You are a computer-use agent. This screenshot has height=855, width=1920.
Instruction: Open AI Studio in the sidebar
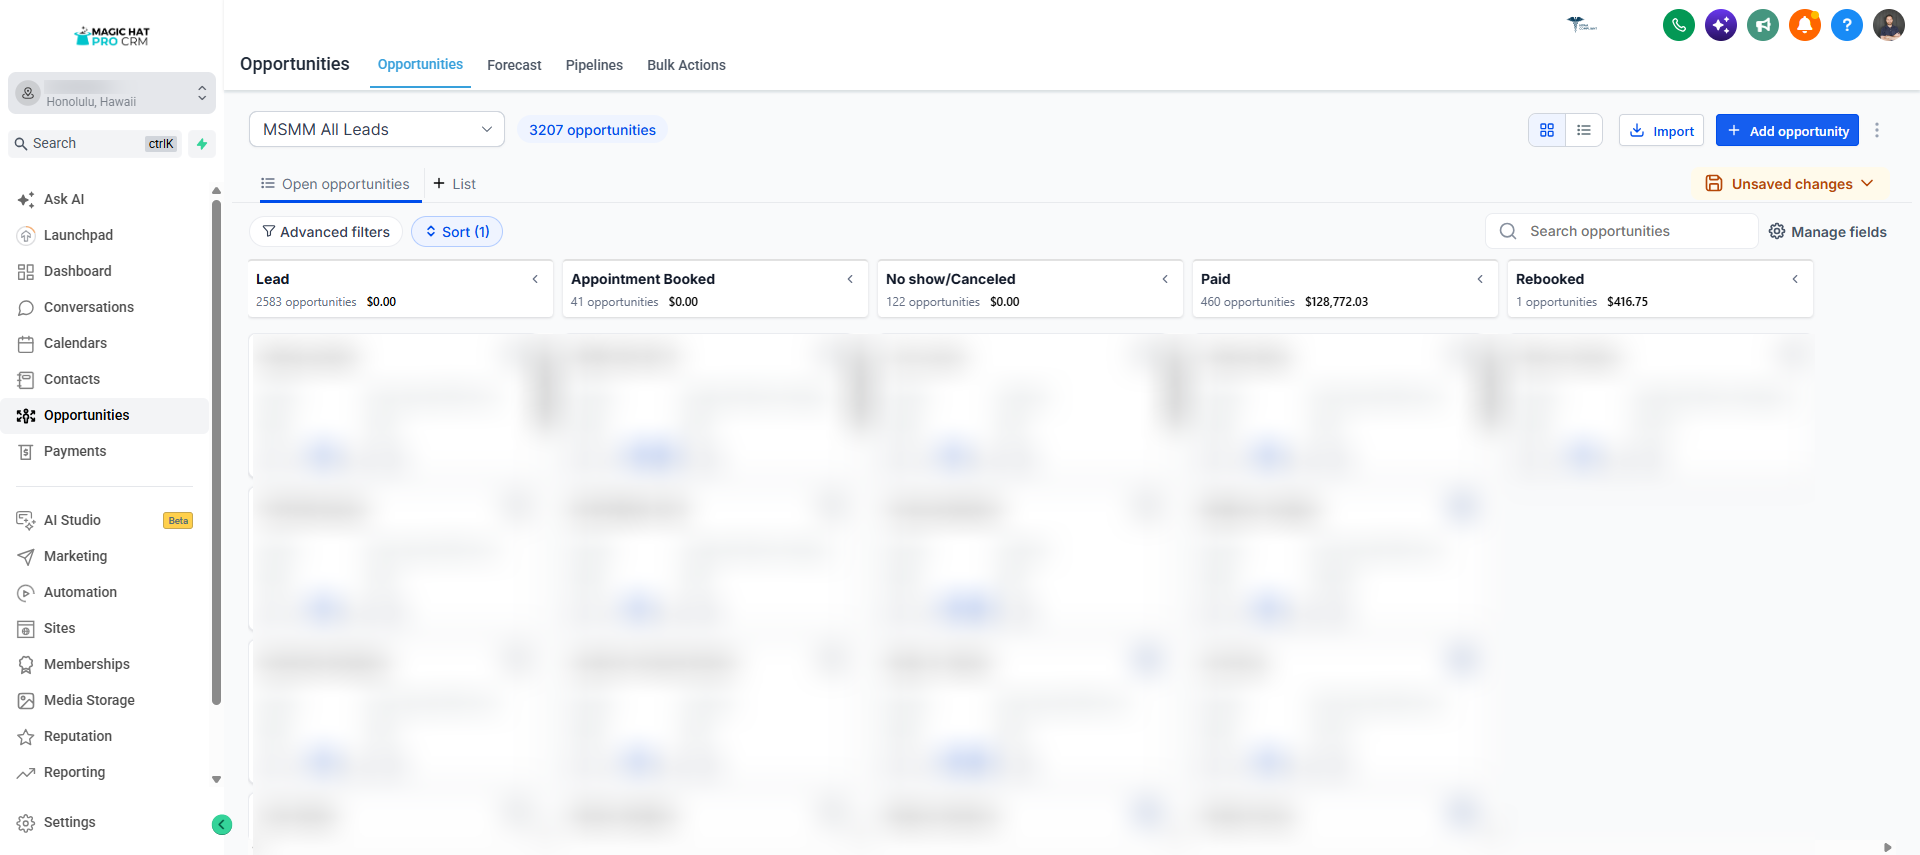72,520
